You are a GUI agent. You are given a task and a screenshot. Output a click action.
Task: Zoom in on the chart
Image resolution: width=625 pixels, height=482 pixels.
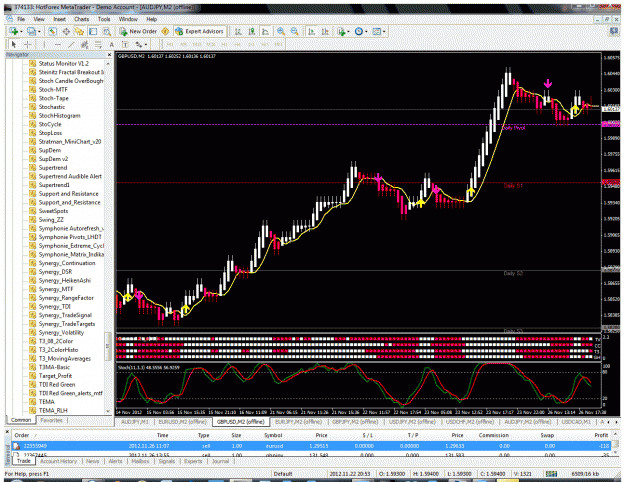[x=281, y=31]
